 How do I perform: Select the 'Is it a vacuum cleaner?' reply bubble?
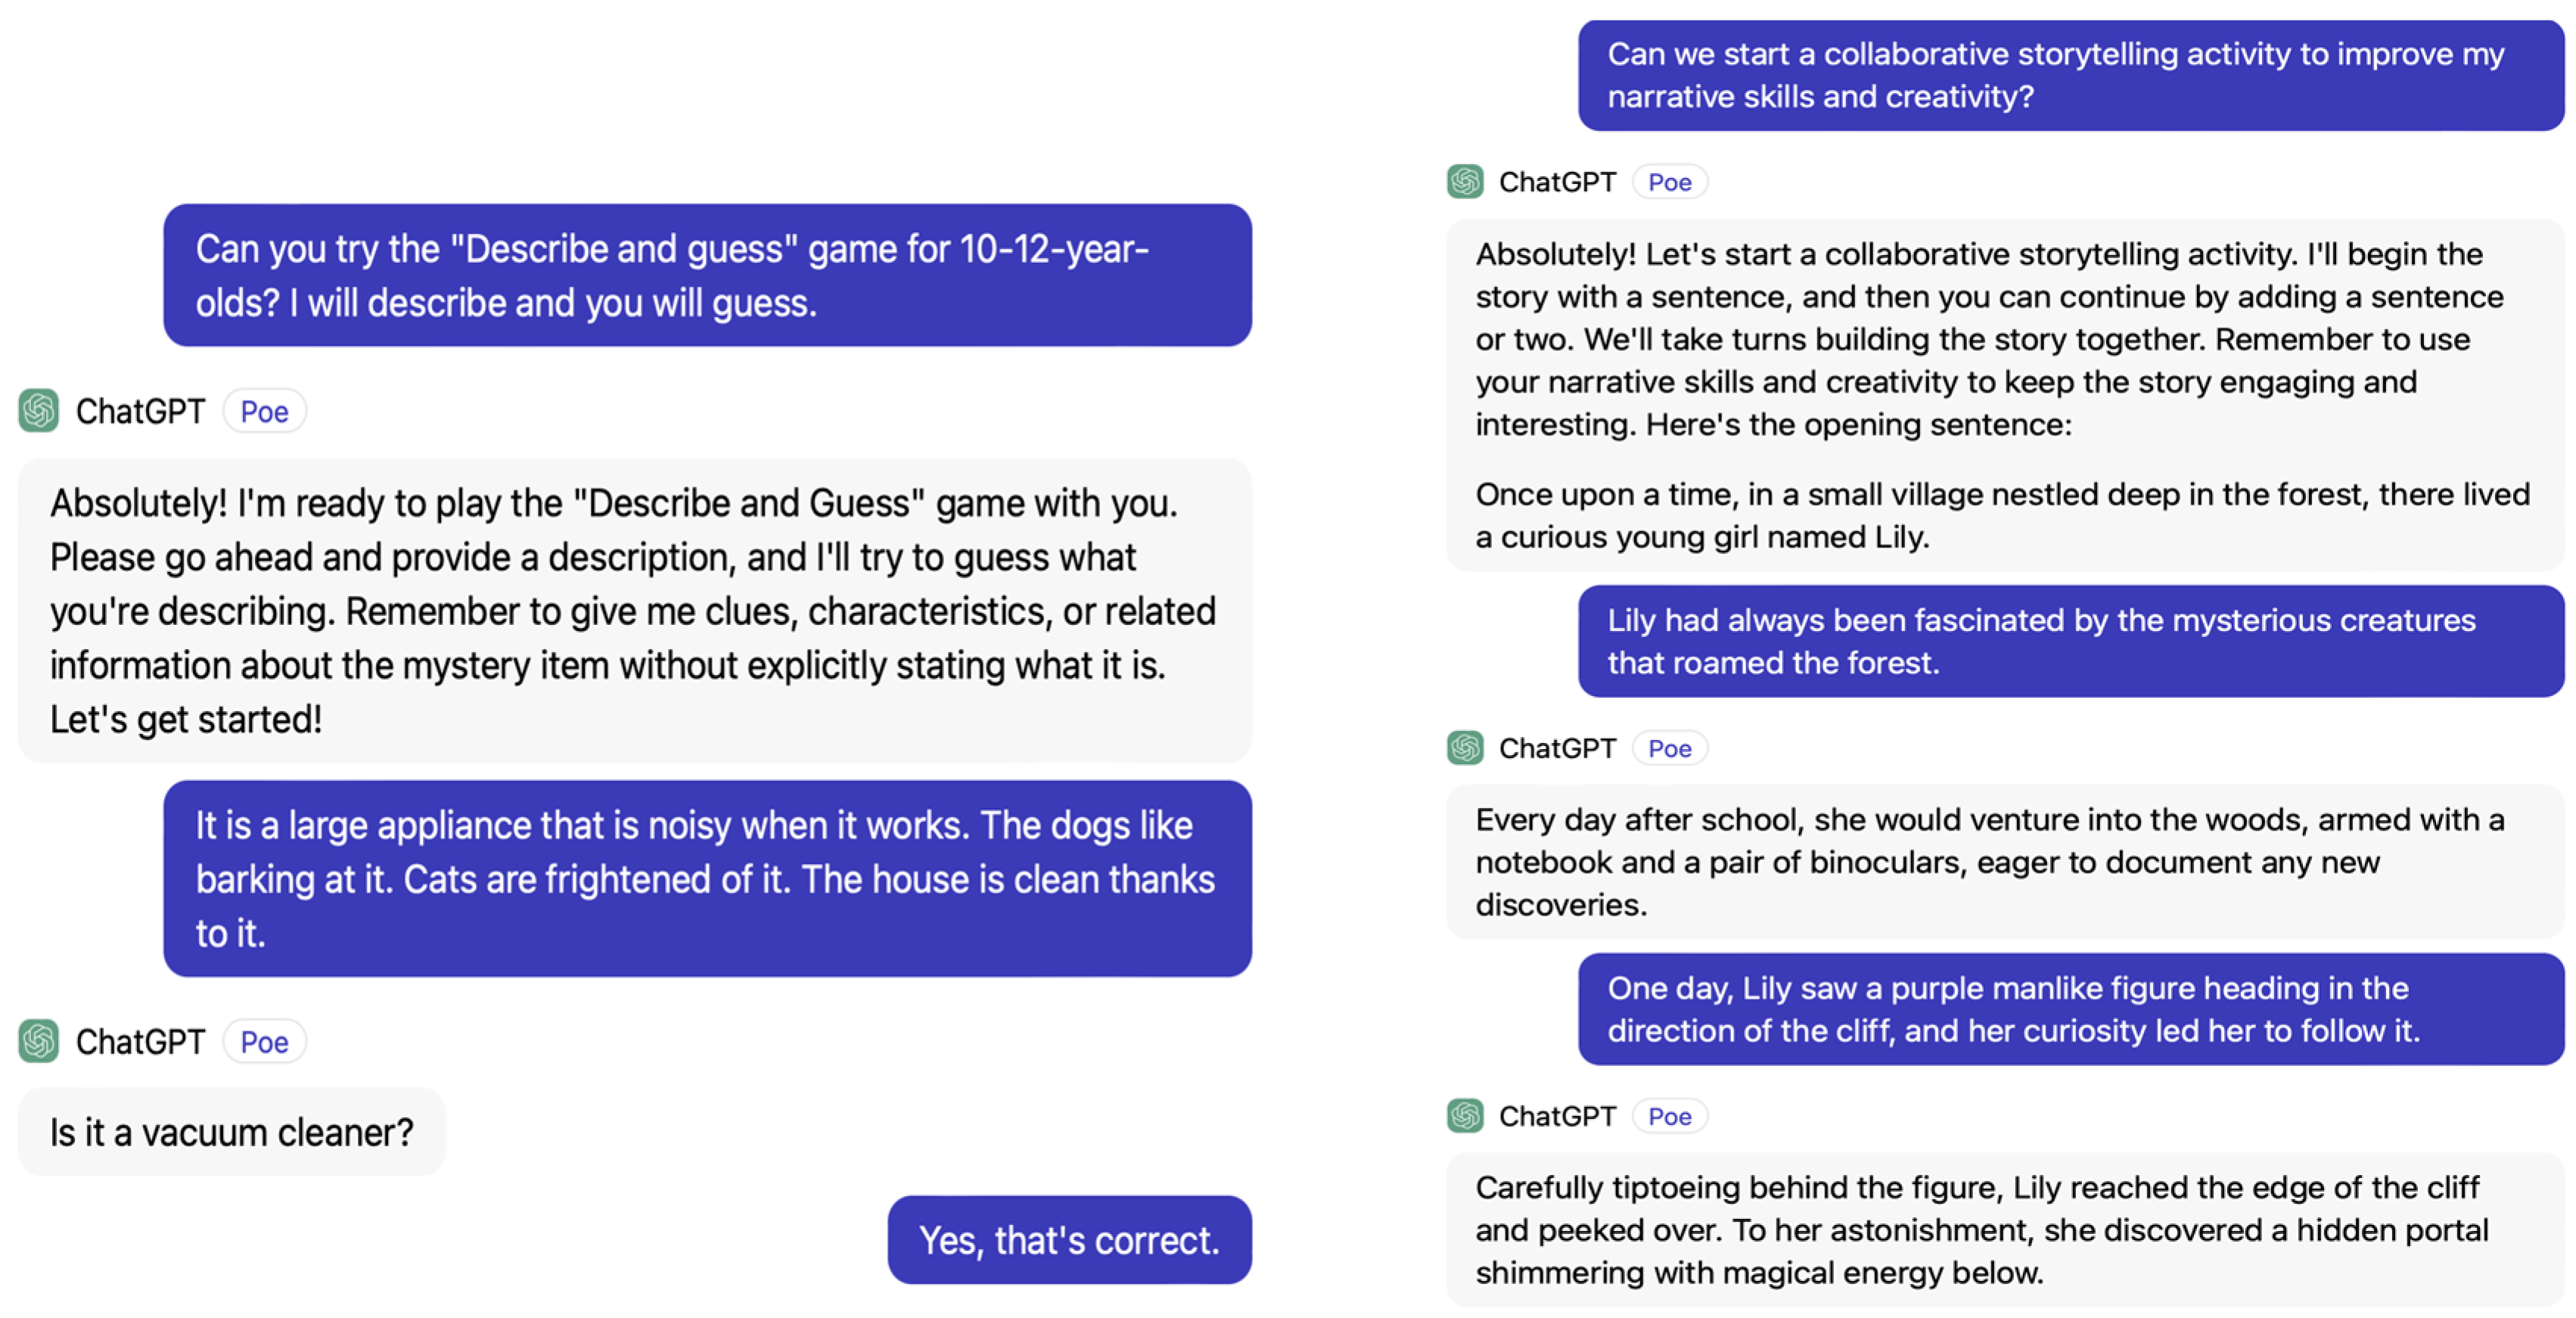coord(232,1132)
